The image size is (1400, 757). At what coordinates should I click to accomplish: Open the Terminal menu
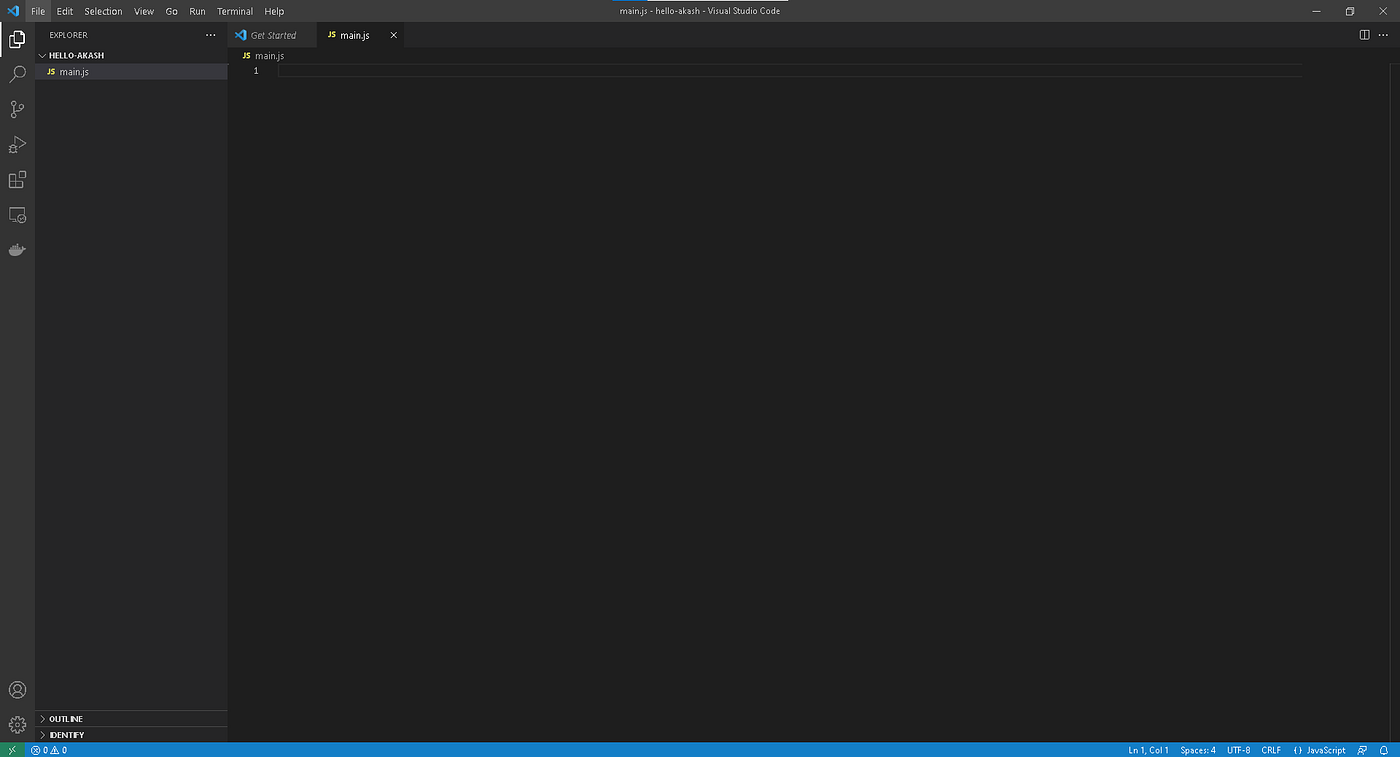tap(235, 11)
